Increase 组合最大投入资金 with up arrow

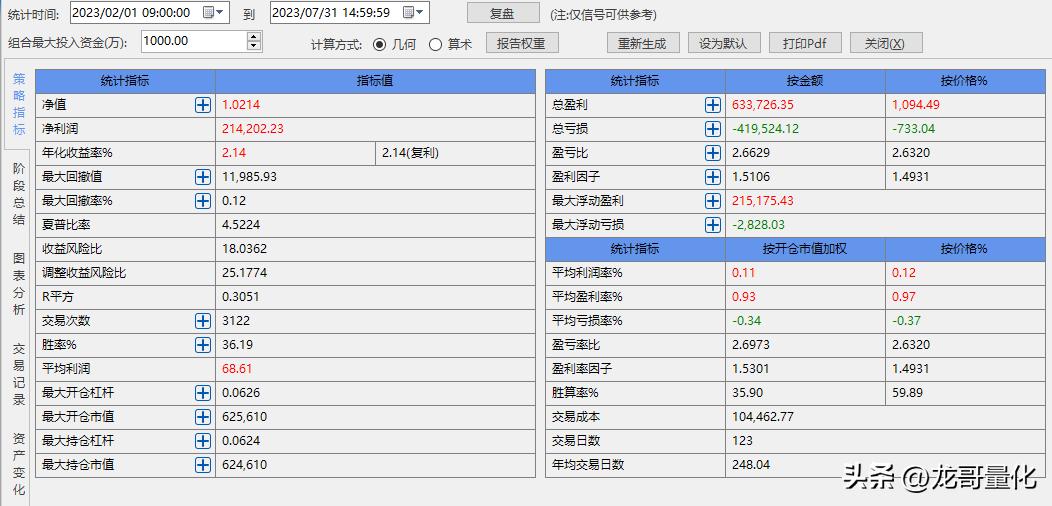(x=254, y=36)
